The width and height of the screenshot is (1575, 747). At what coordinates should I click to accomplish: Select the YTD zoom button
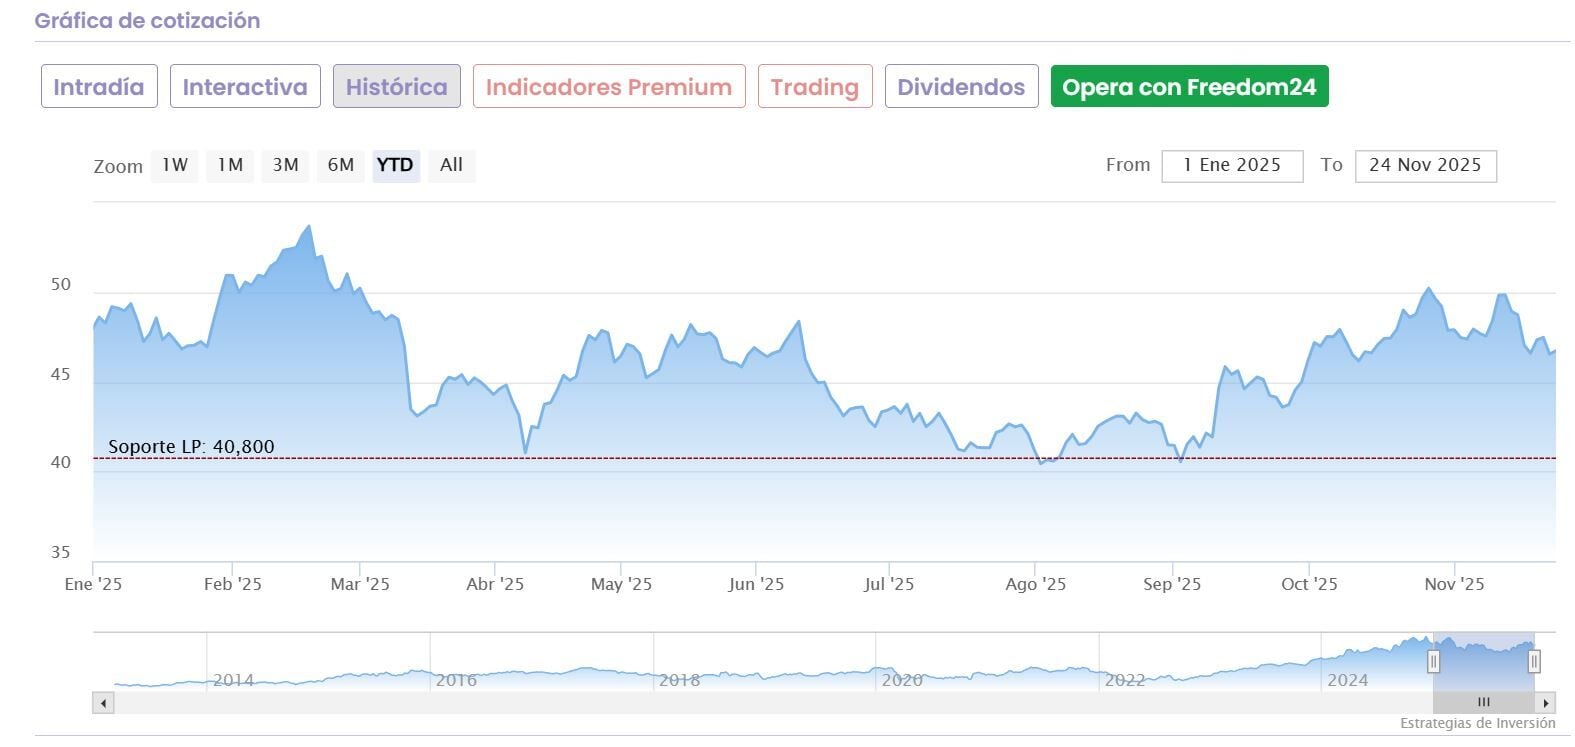pyautogui.click(x=395, y=165)
